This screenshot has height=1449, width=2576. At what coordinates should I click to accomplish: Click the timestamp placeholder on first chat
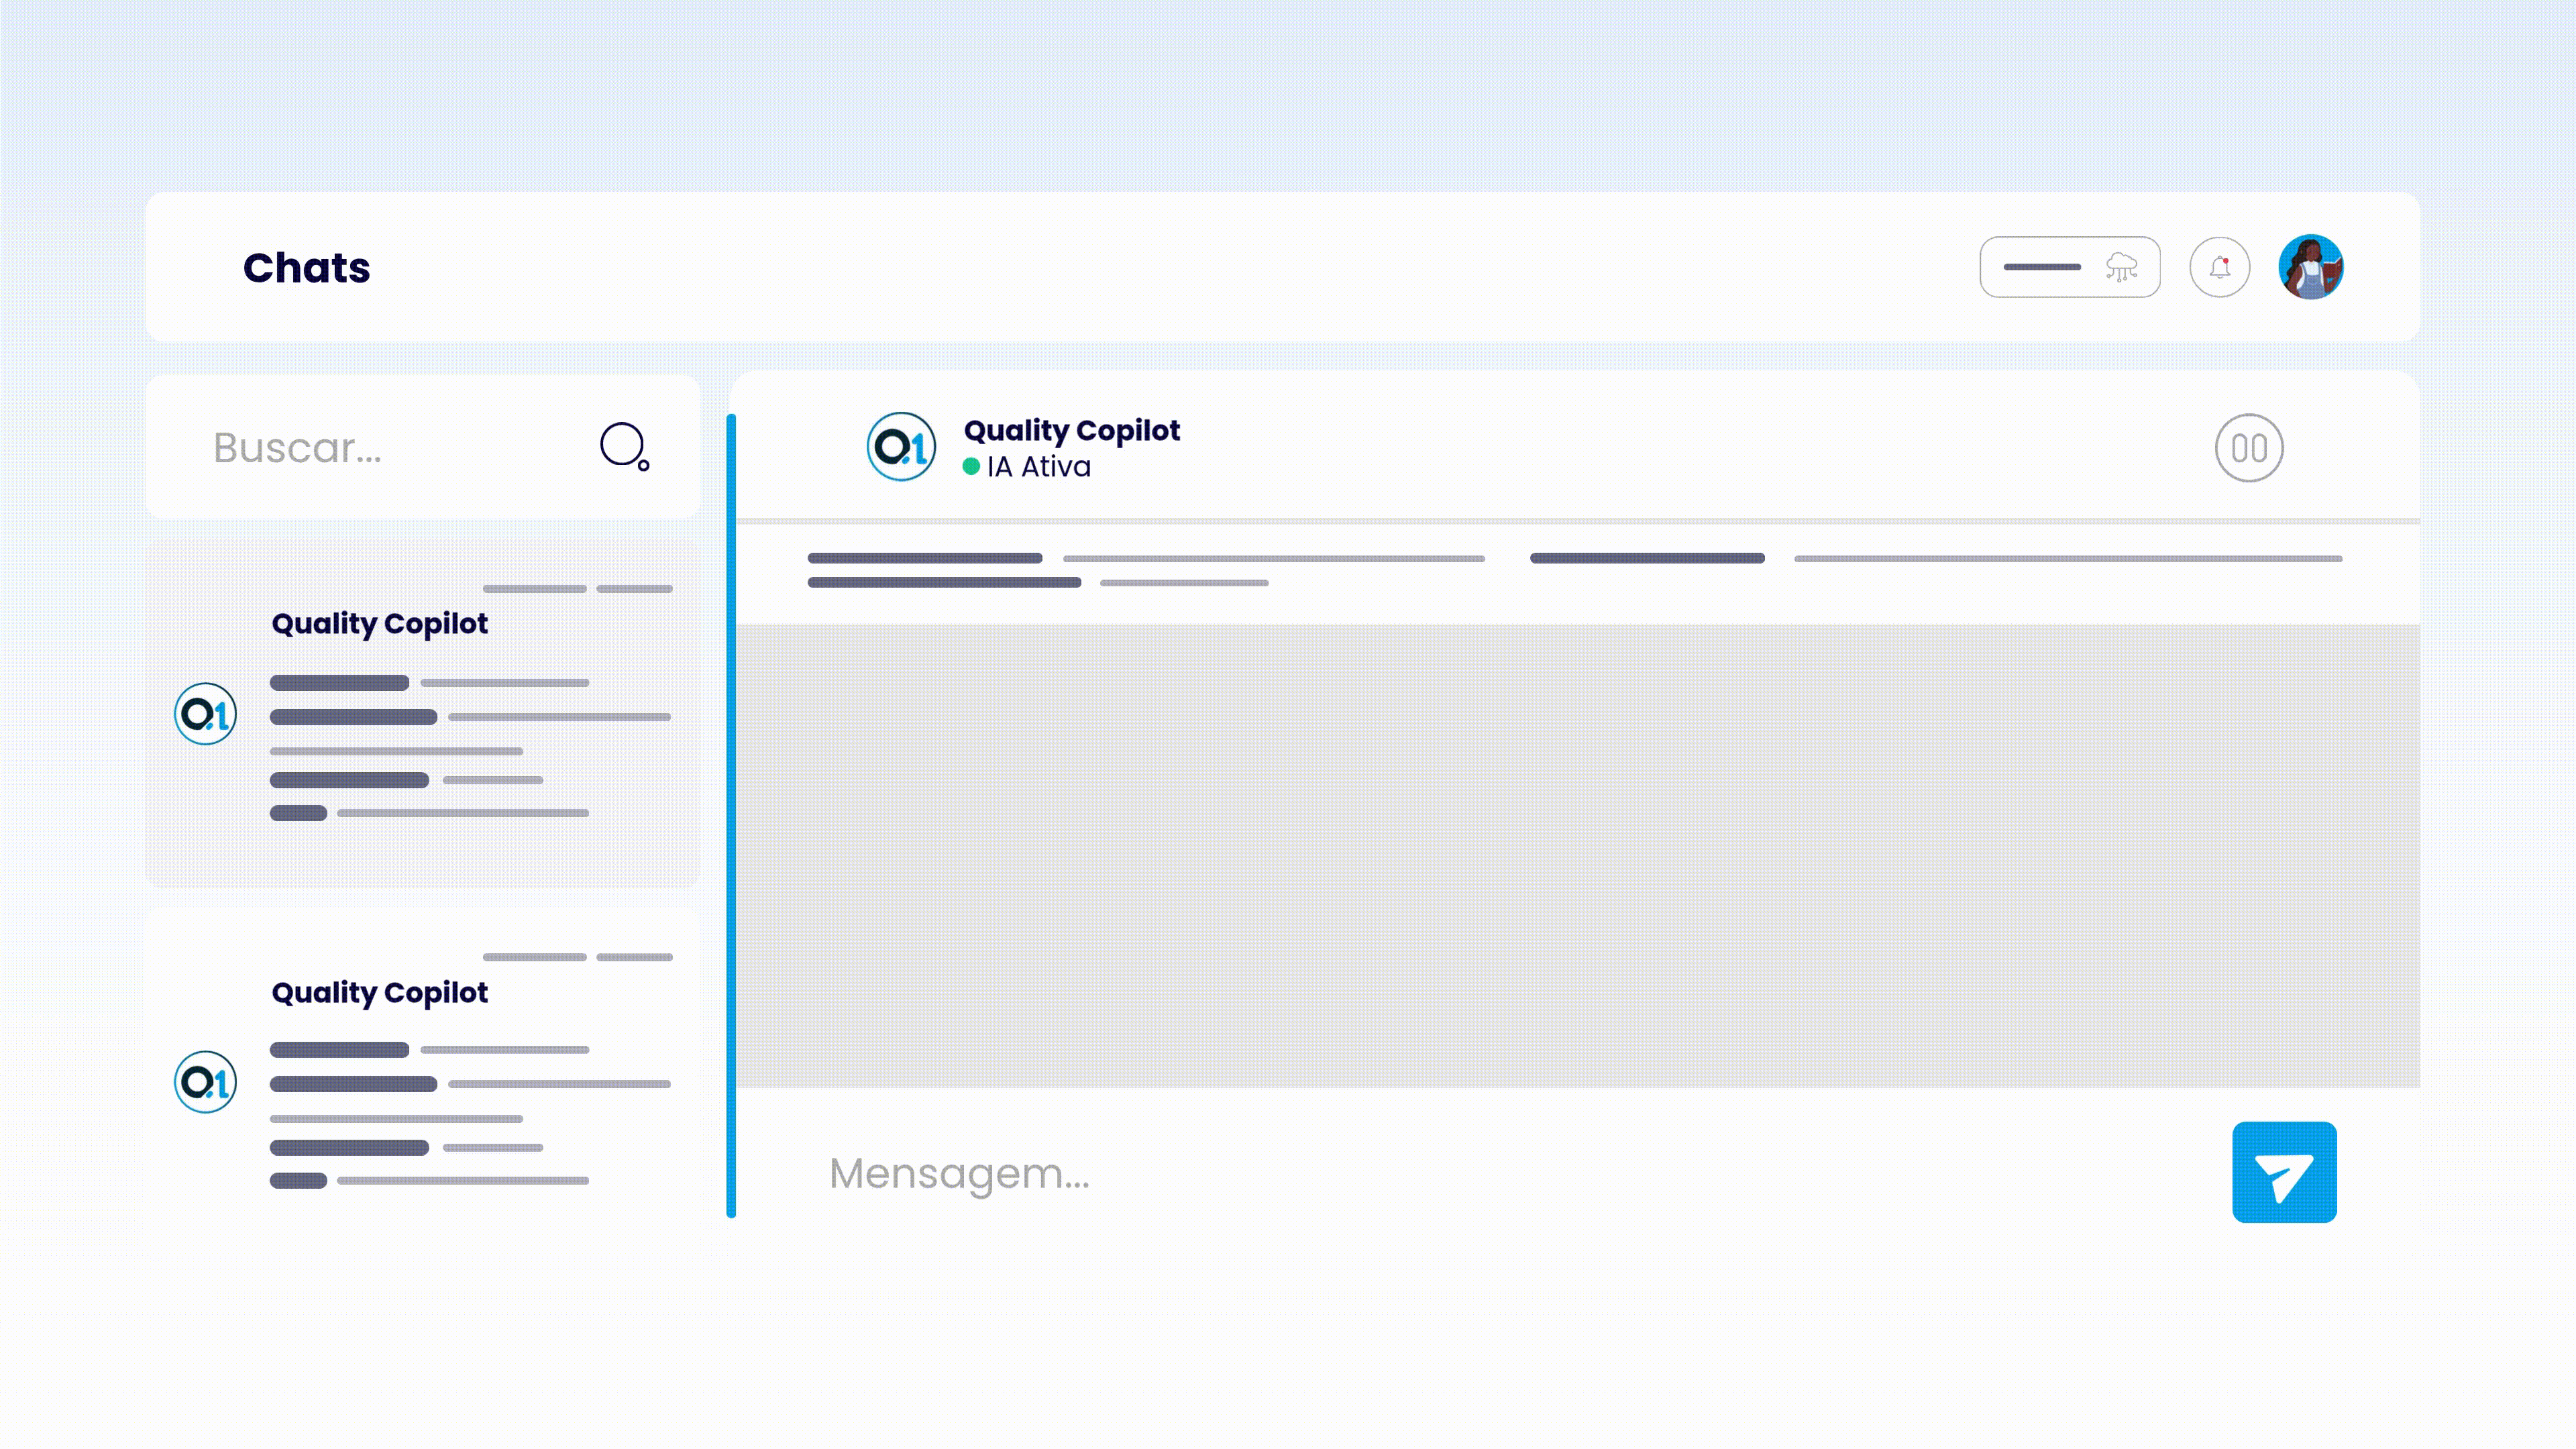click(x=577, y=589)
